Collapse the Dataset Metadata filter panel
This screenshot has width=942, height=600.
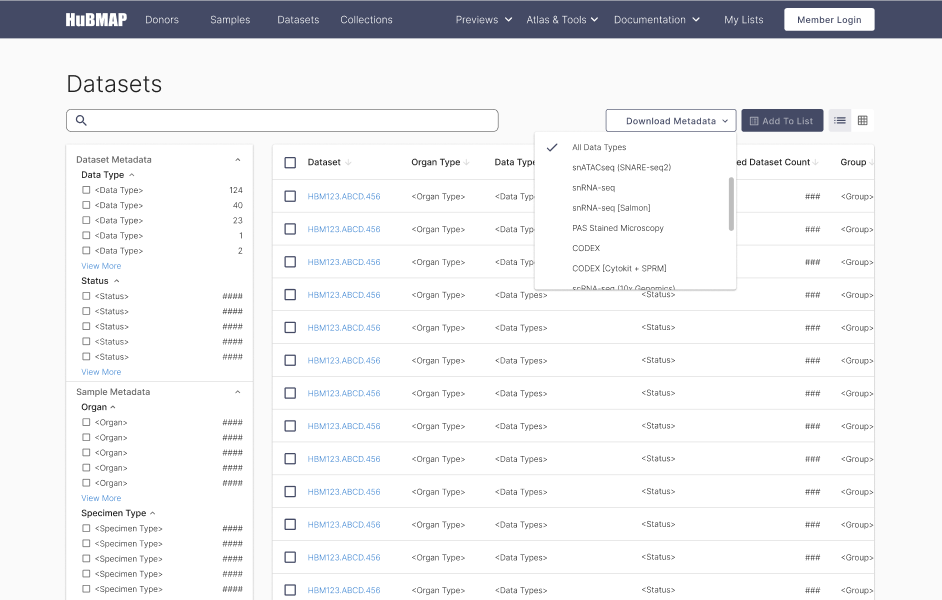[x=237, y=159]
